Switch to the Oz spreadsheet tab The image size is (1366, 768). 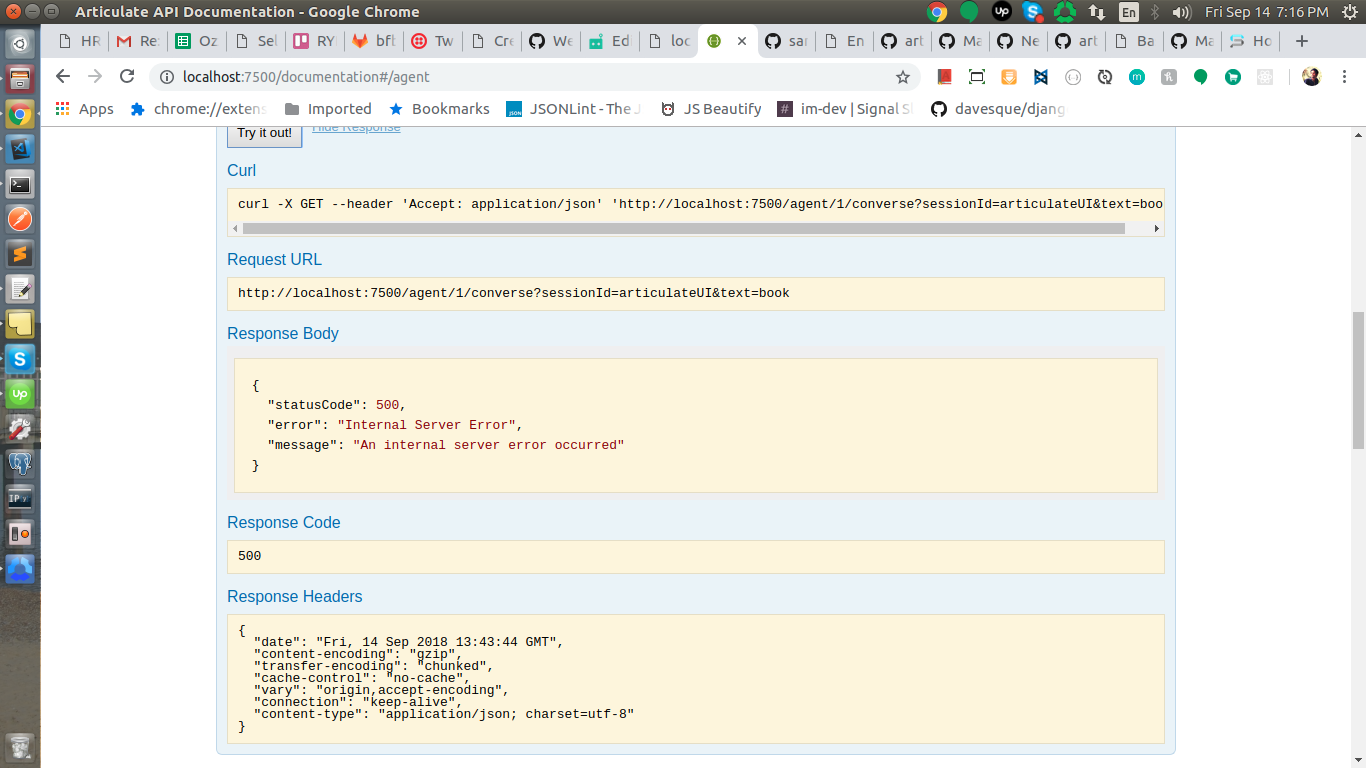[x=196, y=41]
